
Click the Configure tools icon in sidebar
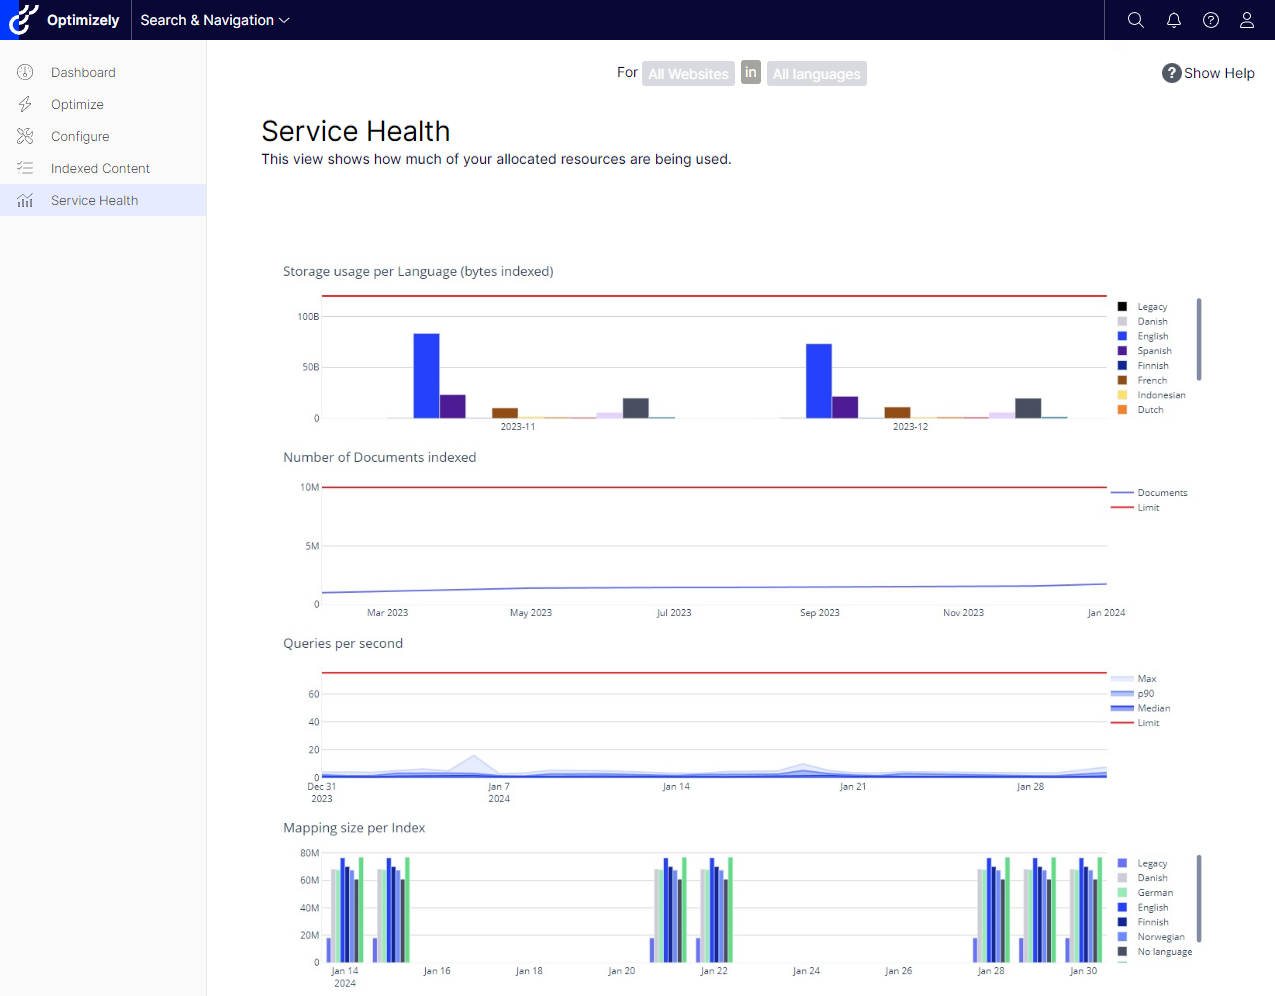(25, 136)
